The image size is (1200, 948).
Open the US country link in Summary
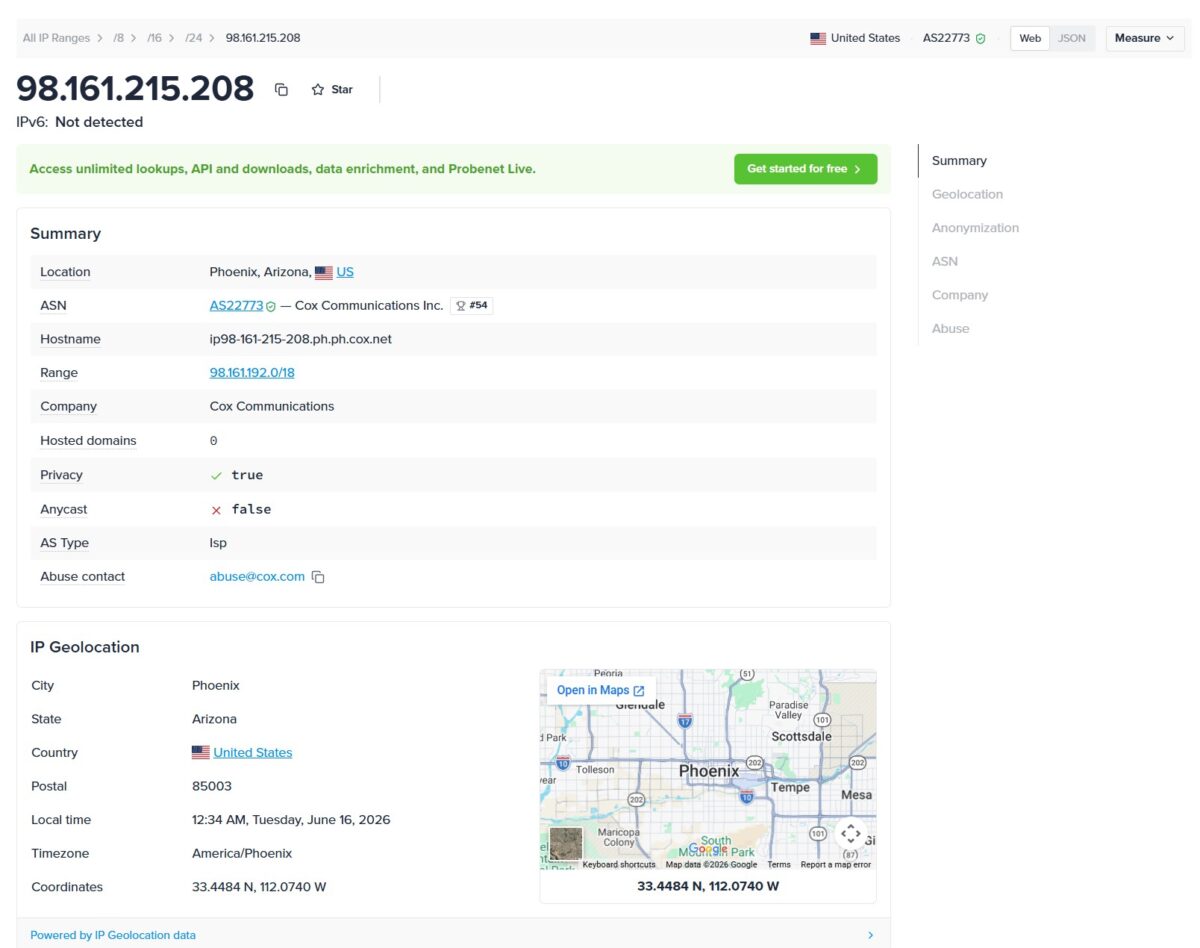pyautogui.click(x=345, y=272)
